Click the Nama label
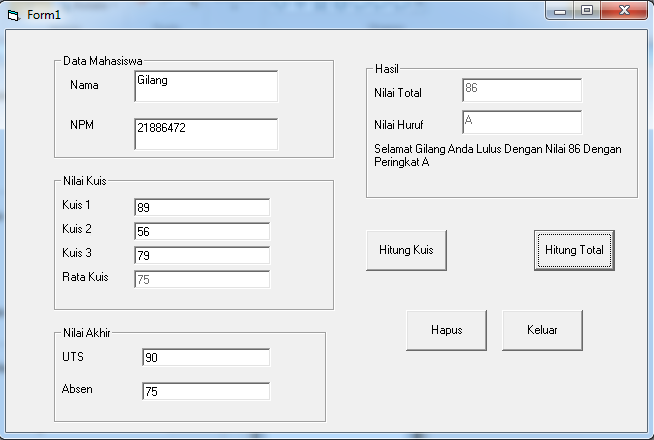654x440 pixels. (x=84, y=85)
